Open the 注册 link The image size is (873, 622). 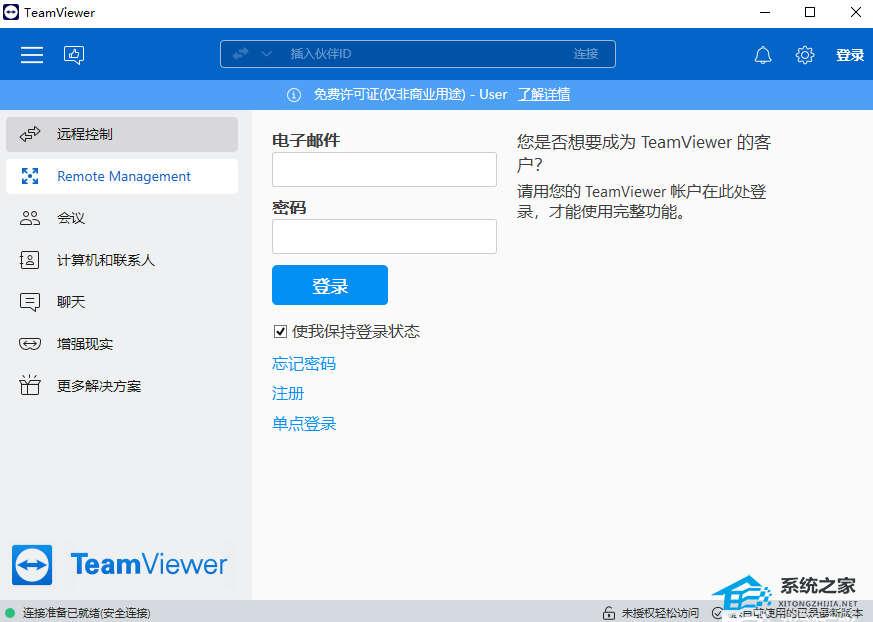pos(288,394)
